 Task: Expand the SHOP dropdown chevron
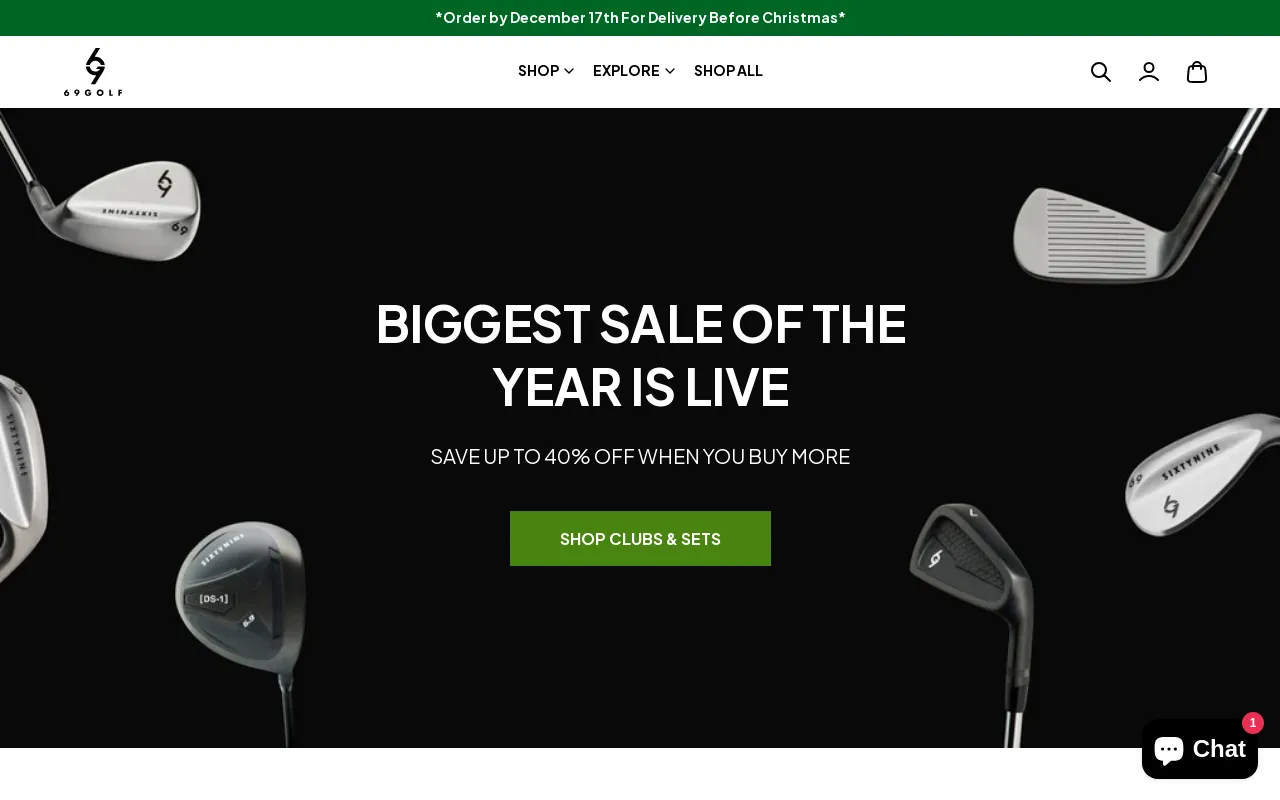point(569,71)
